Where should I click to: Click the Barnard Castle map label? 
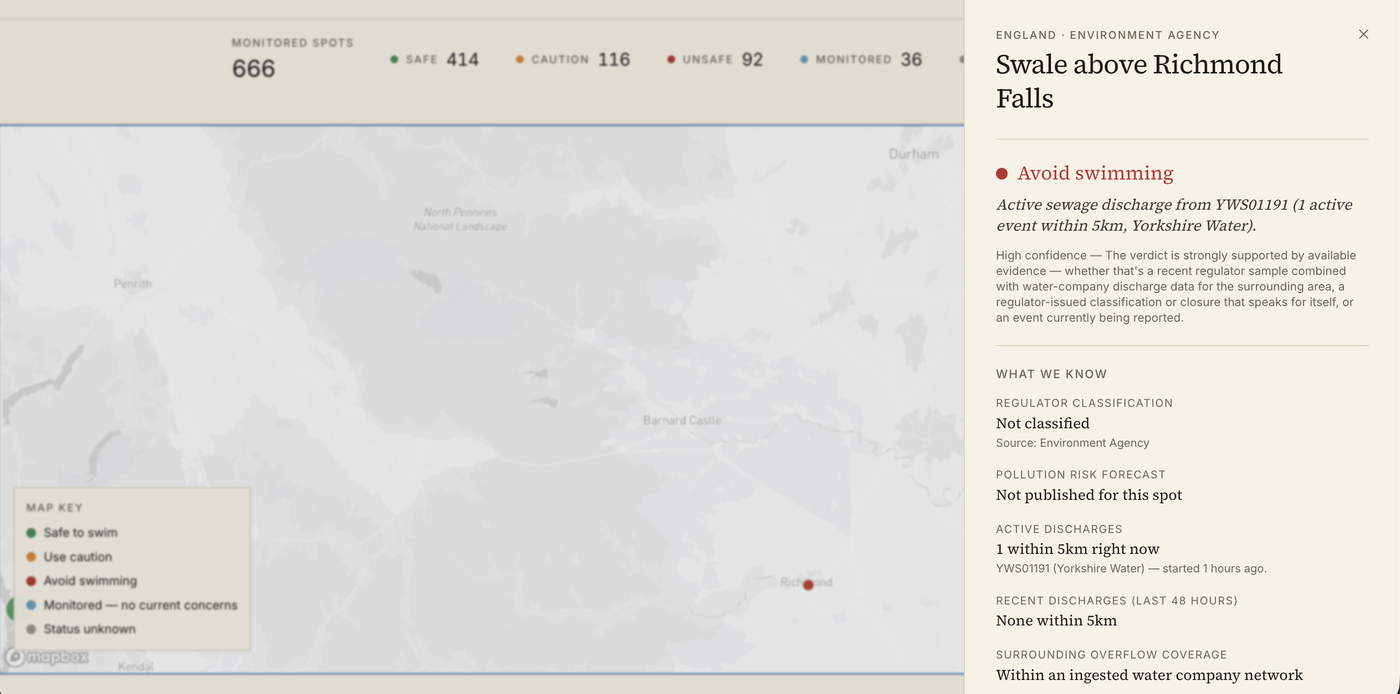pos(682,420)
